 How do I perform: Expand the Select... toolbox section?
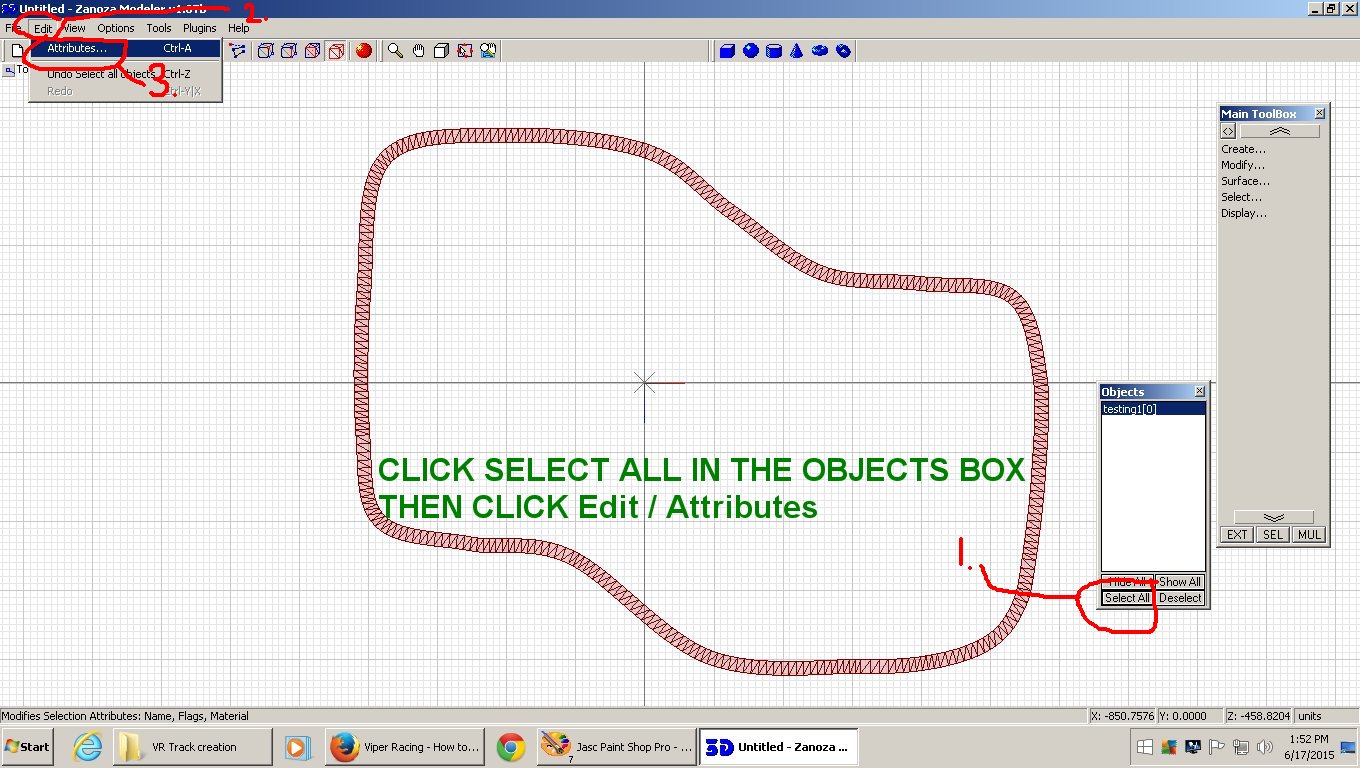click(x=1241, y=197)
